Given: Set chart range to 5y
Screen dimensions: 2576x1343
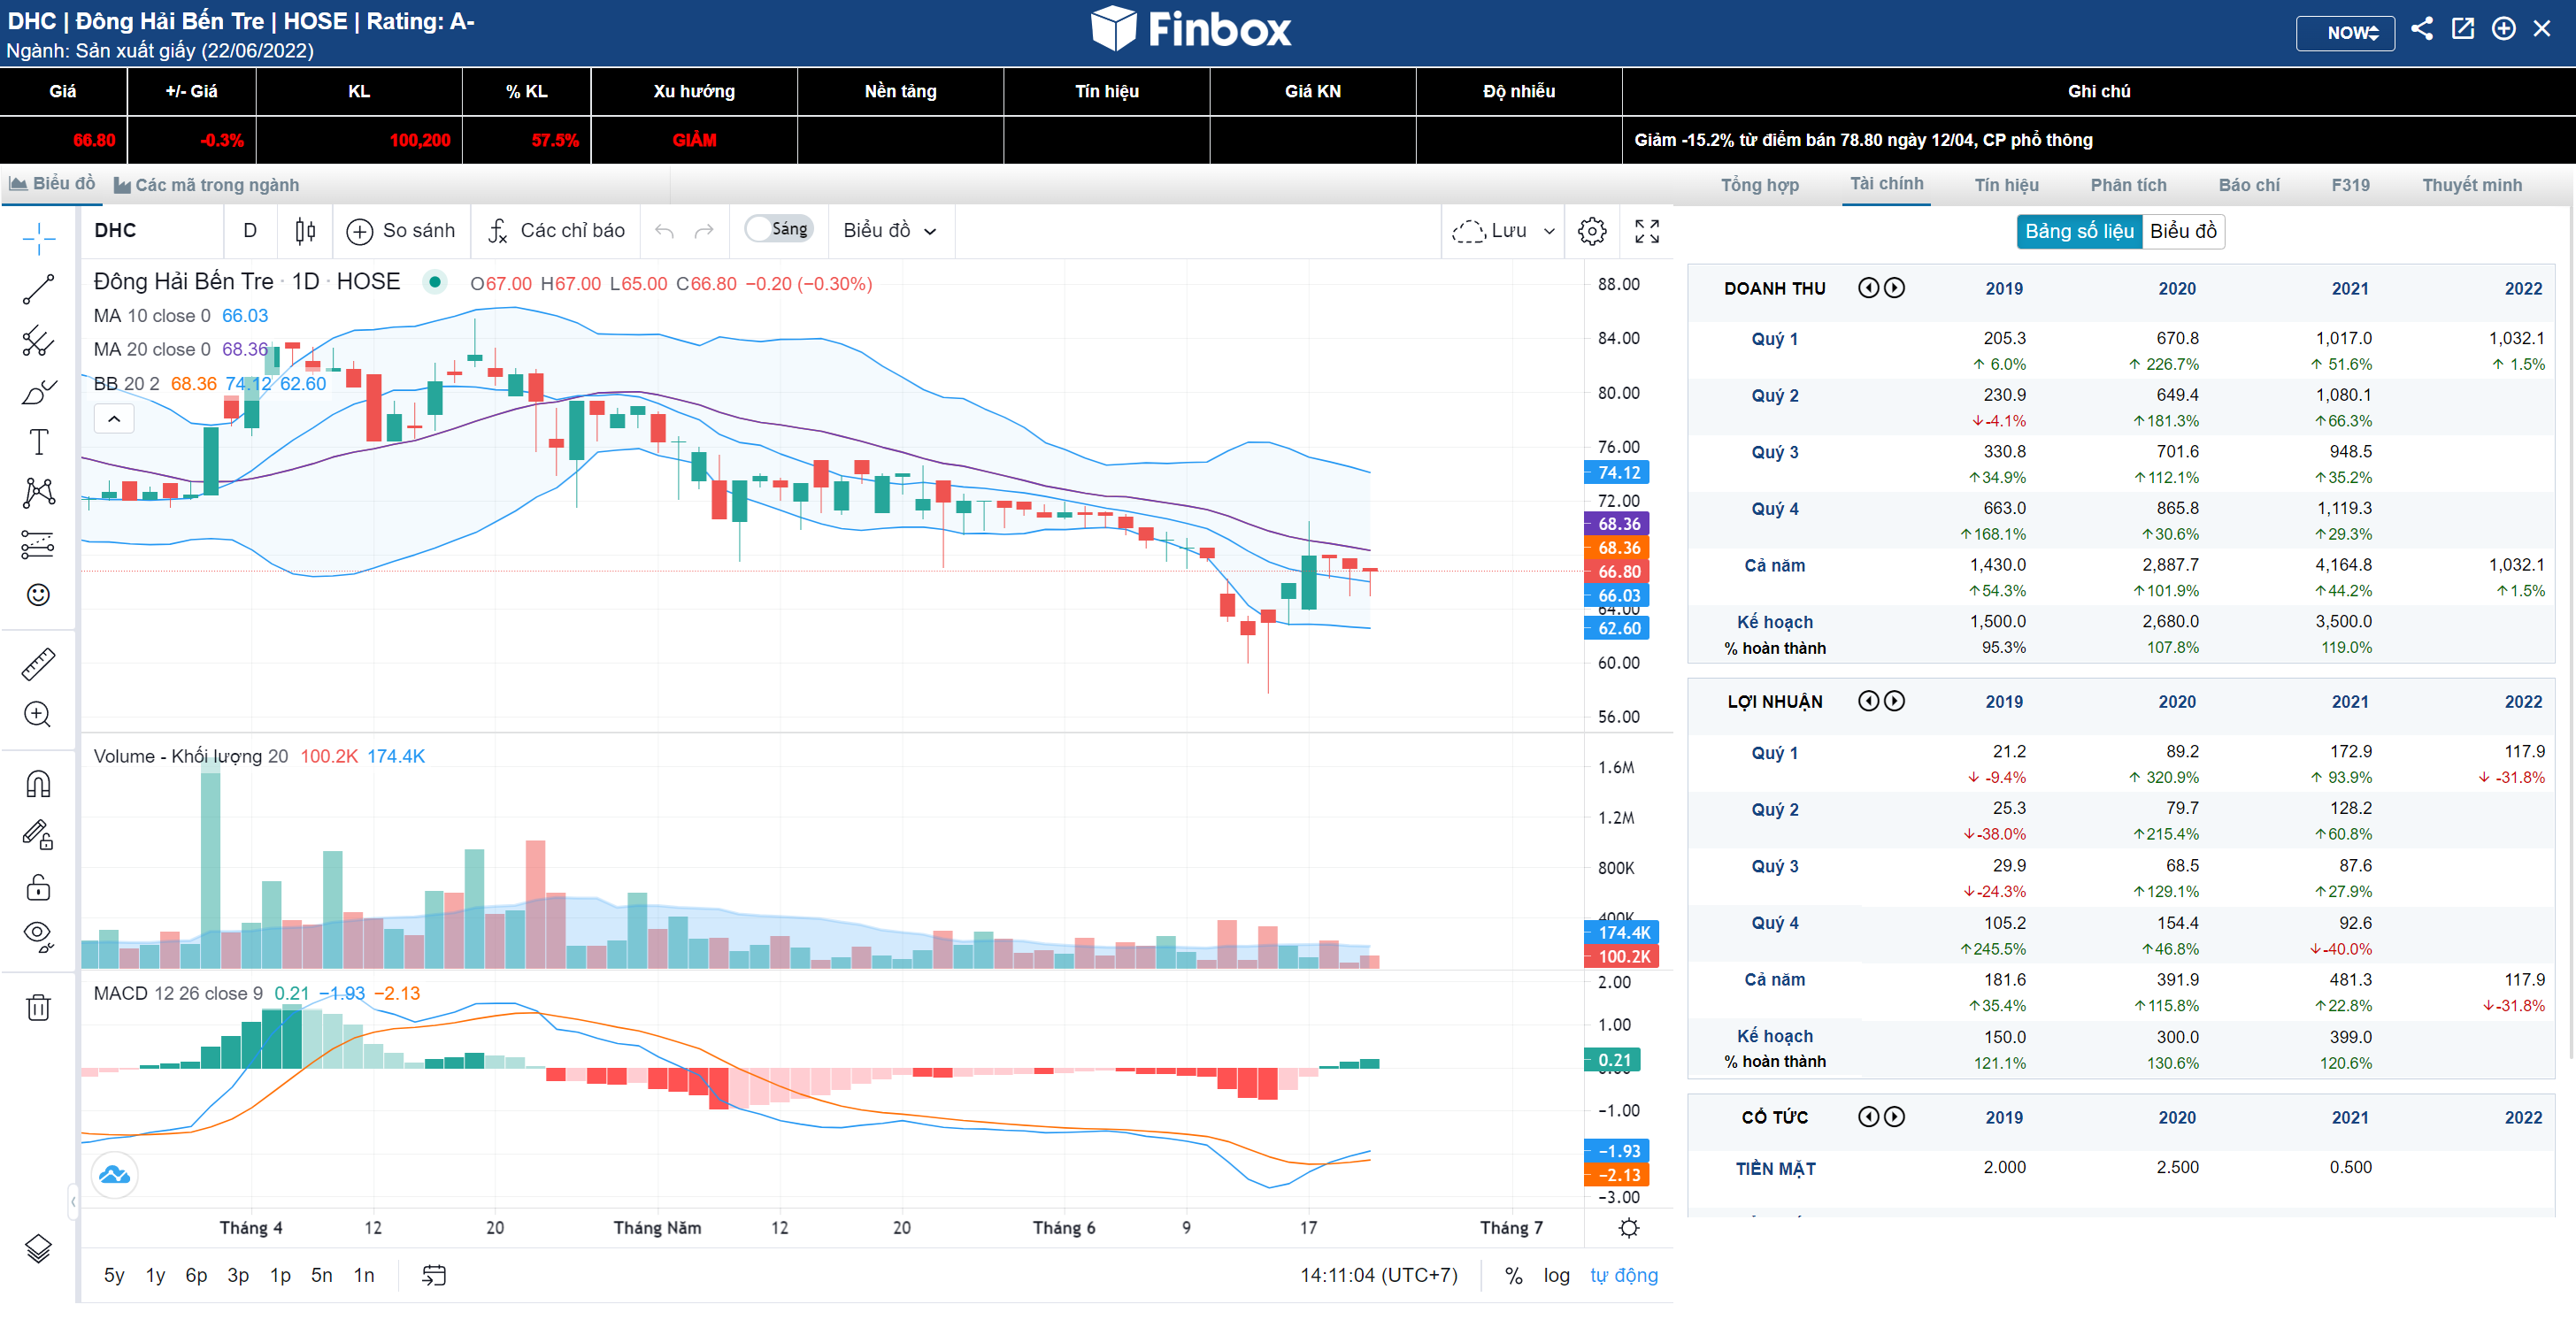Looking at the screenshot, I should [114, 1275].
